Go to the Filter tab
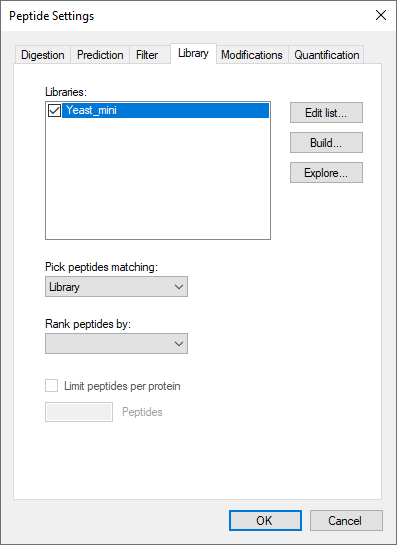Image resolution: width=397 pixels, height=545 pixels. click(x=147, y=55)
